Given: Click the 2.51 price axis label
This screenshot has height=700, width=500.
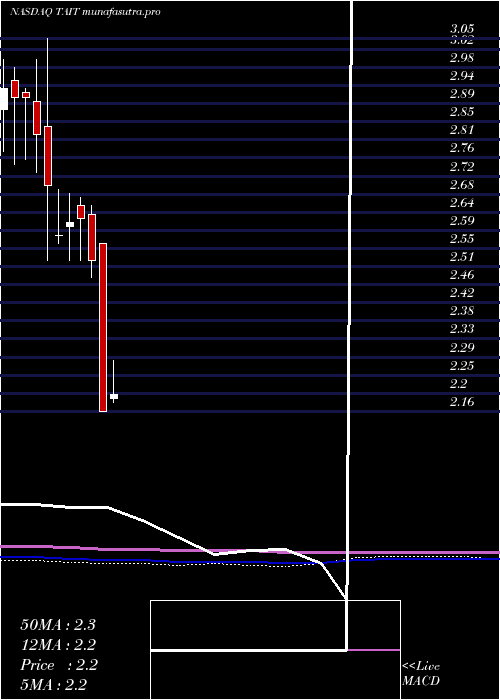Looking at the screenshot, I should (x=462, y=257).
